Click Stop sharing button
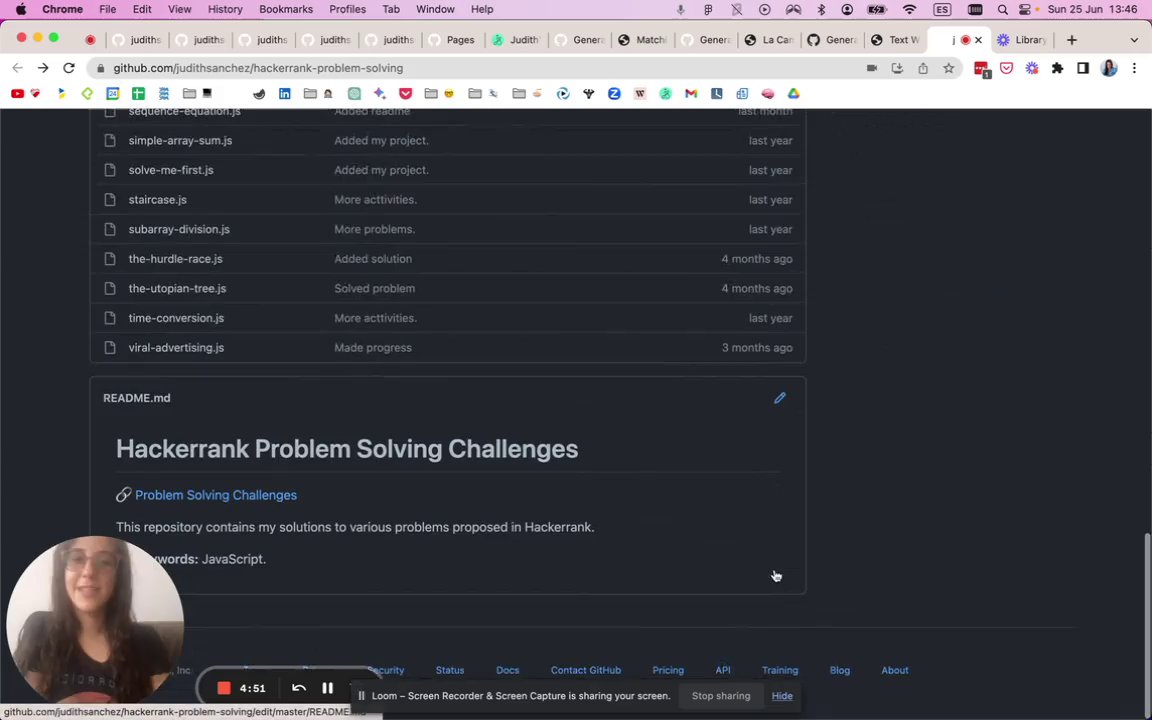Image resolution: width=1152 pixels, height=720 pixels. (721, 696)
